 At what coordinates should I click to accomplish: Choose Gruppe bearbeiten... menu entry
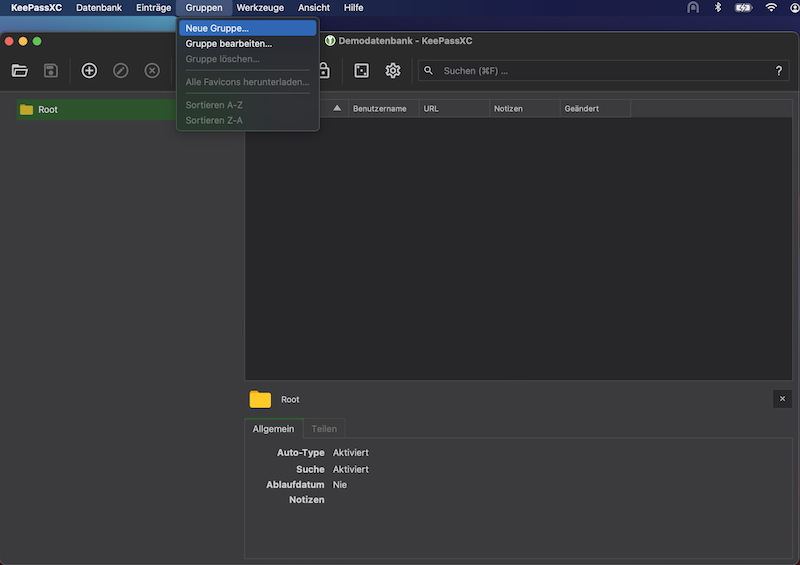tap(228, 44)
